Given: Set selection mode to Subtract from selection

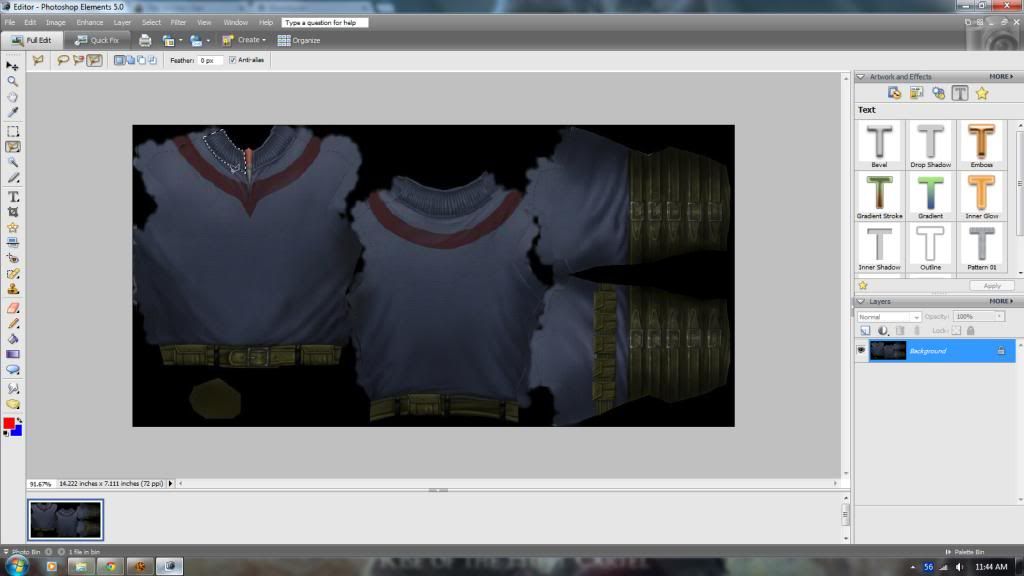Looking at the screenshot, I should [x=141, y=60].
